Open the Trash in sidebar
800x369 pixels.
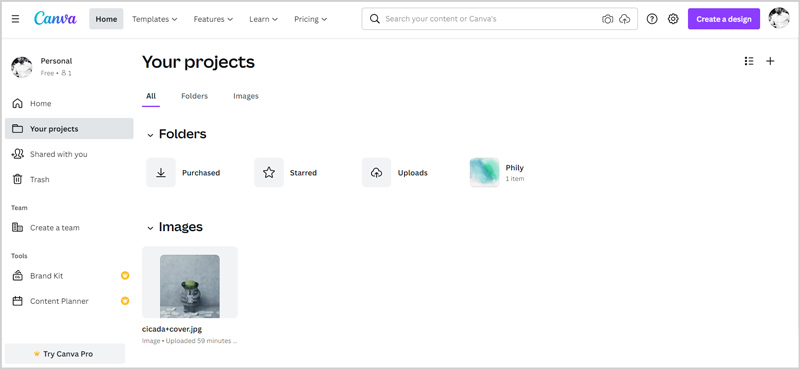point(69,179)
